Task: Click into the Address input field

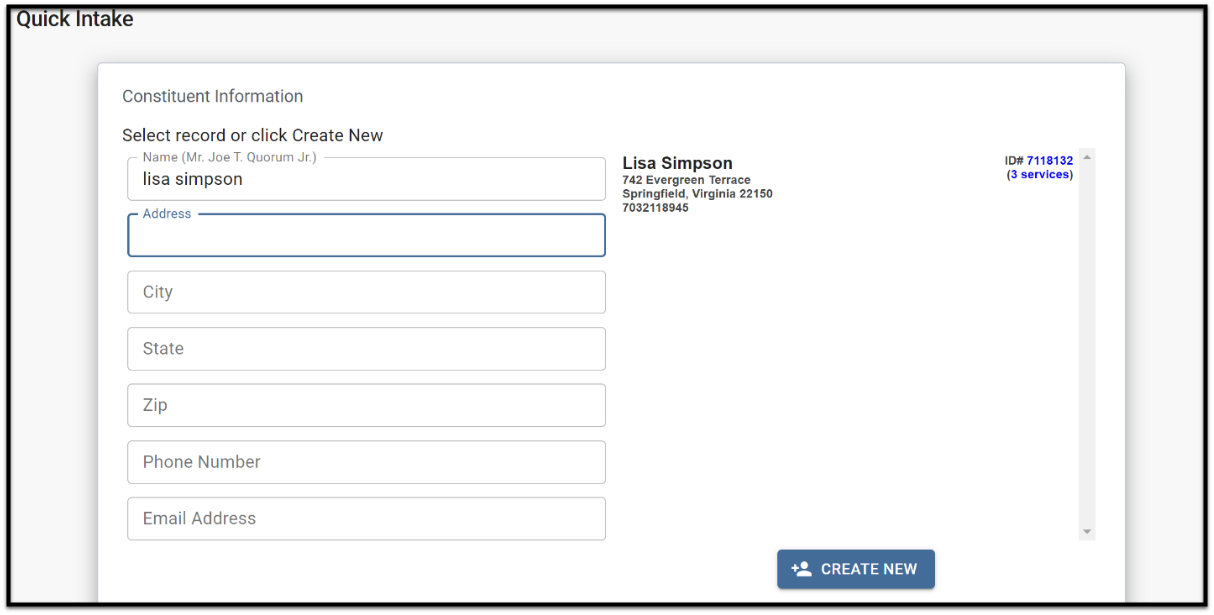Action: tap(366, 235)
